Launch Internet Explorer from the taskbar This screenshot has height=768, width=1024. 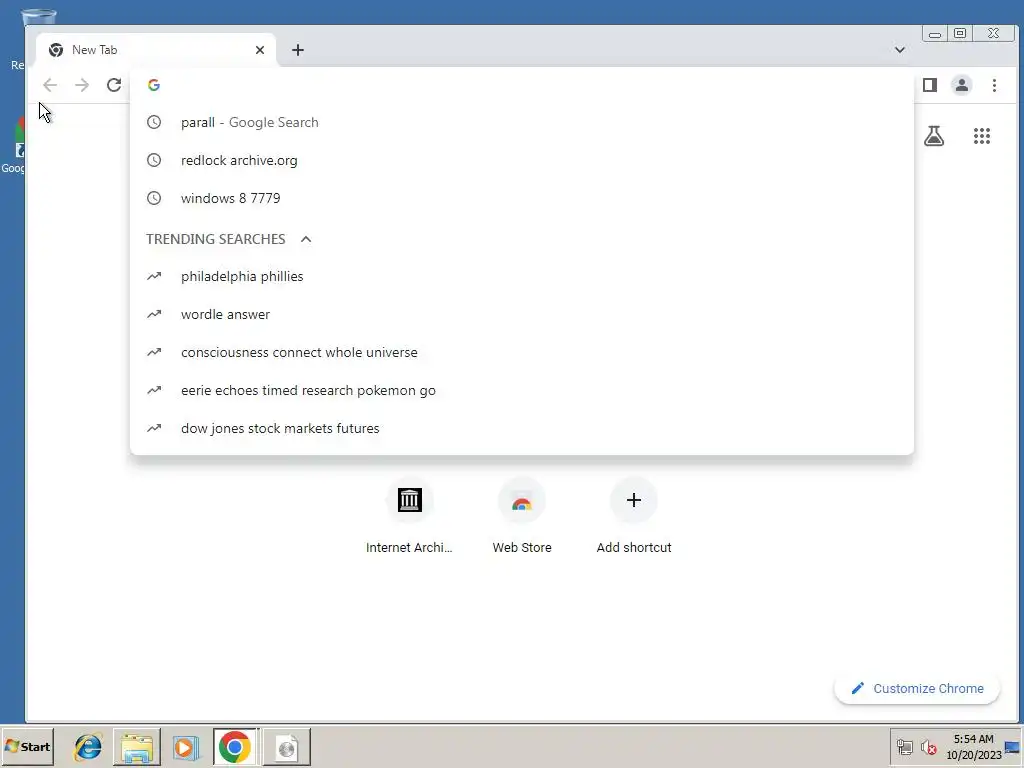click(88, 746)
